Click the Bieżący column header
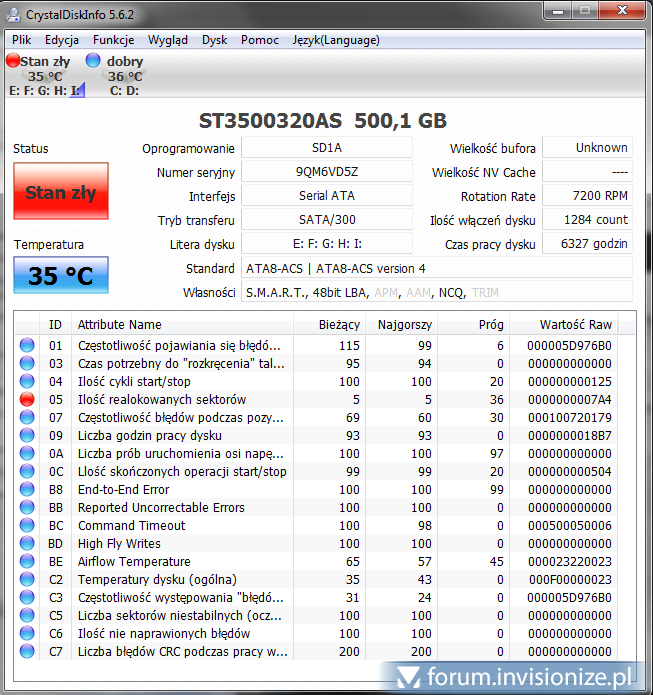Viewport: 653px width, 695px height. tap(339, 324)
